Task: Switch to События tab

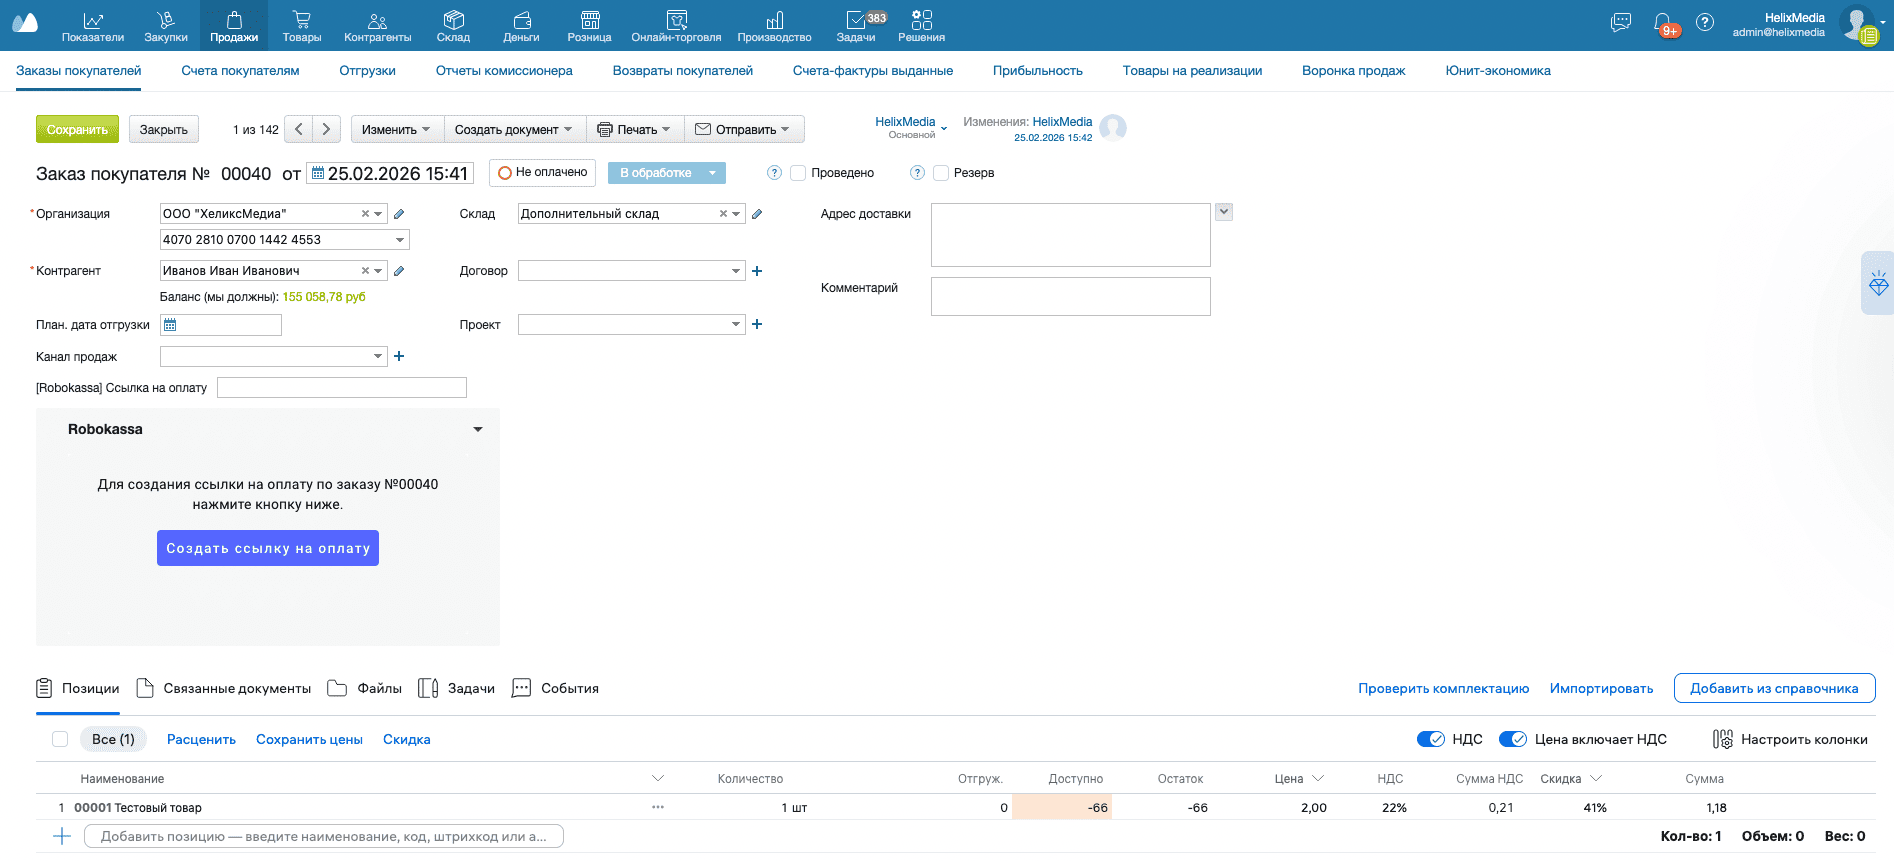Action: [555, 688]
